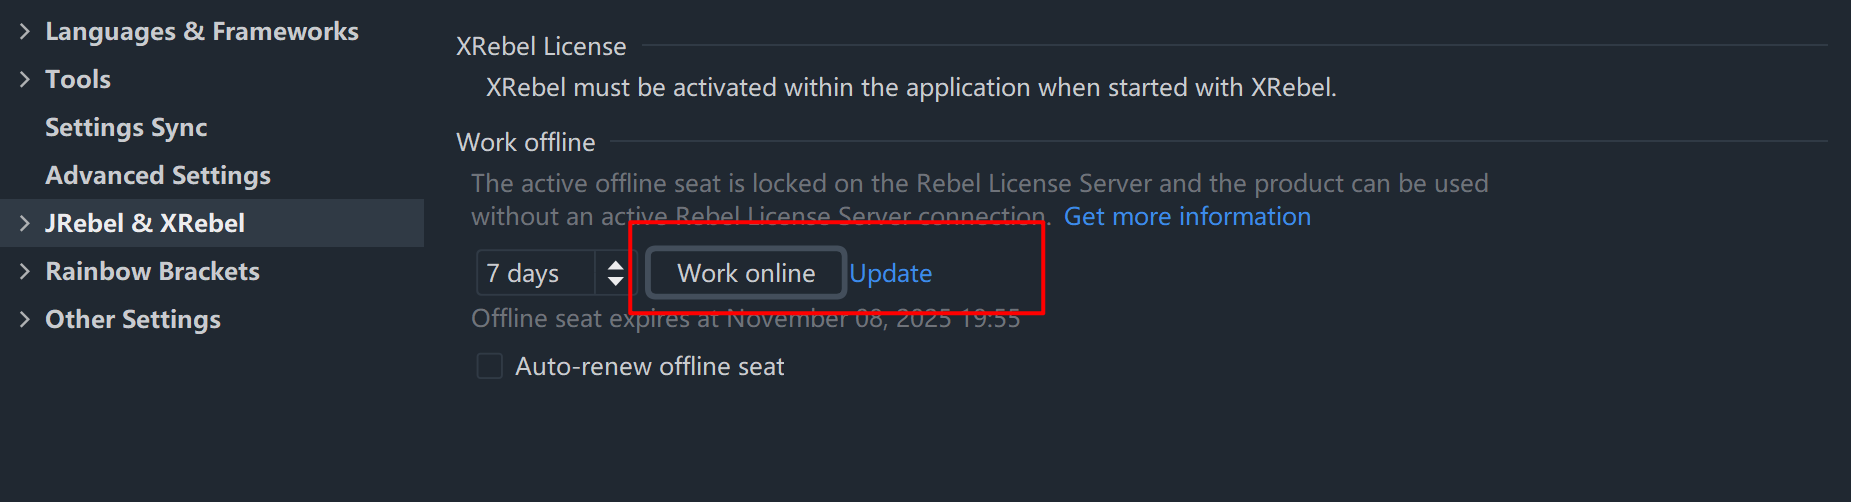This screenshot has height=502, width=1851.
Task: Expand the Languages & Frameworks chevron
Action: click(x=25, y=32)
